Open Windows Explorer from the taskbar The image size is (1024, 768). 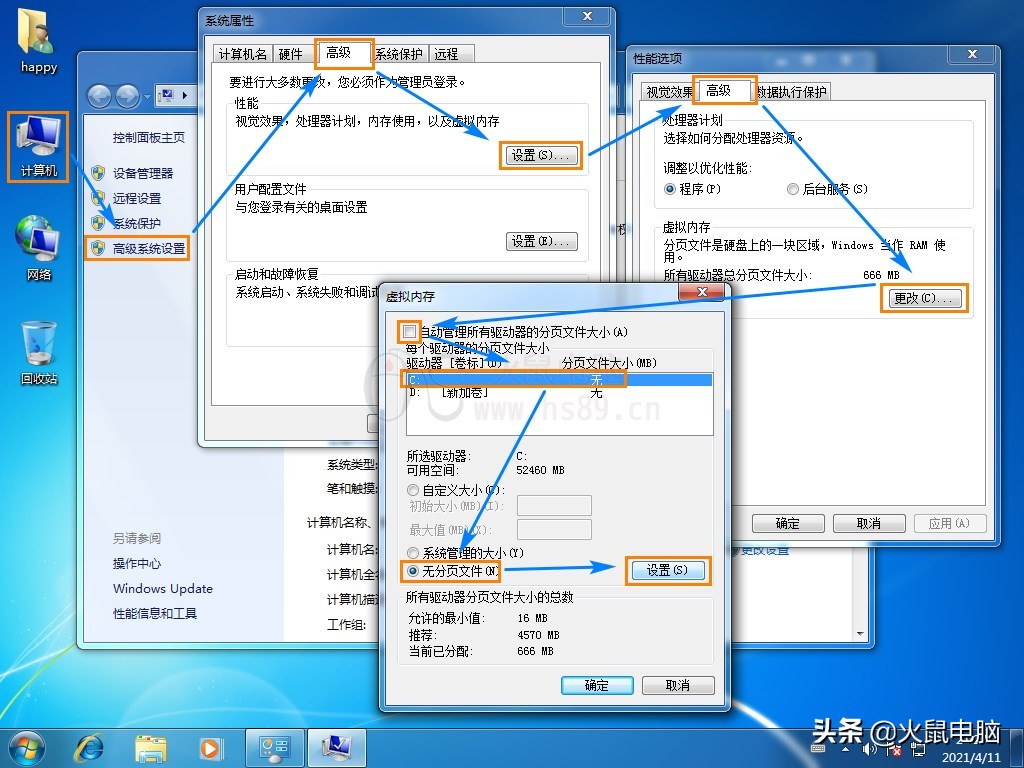[150, 747]
